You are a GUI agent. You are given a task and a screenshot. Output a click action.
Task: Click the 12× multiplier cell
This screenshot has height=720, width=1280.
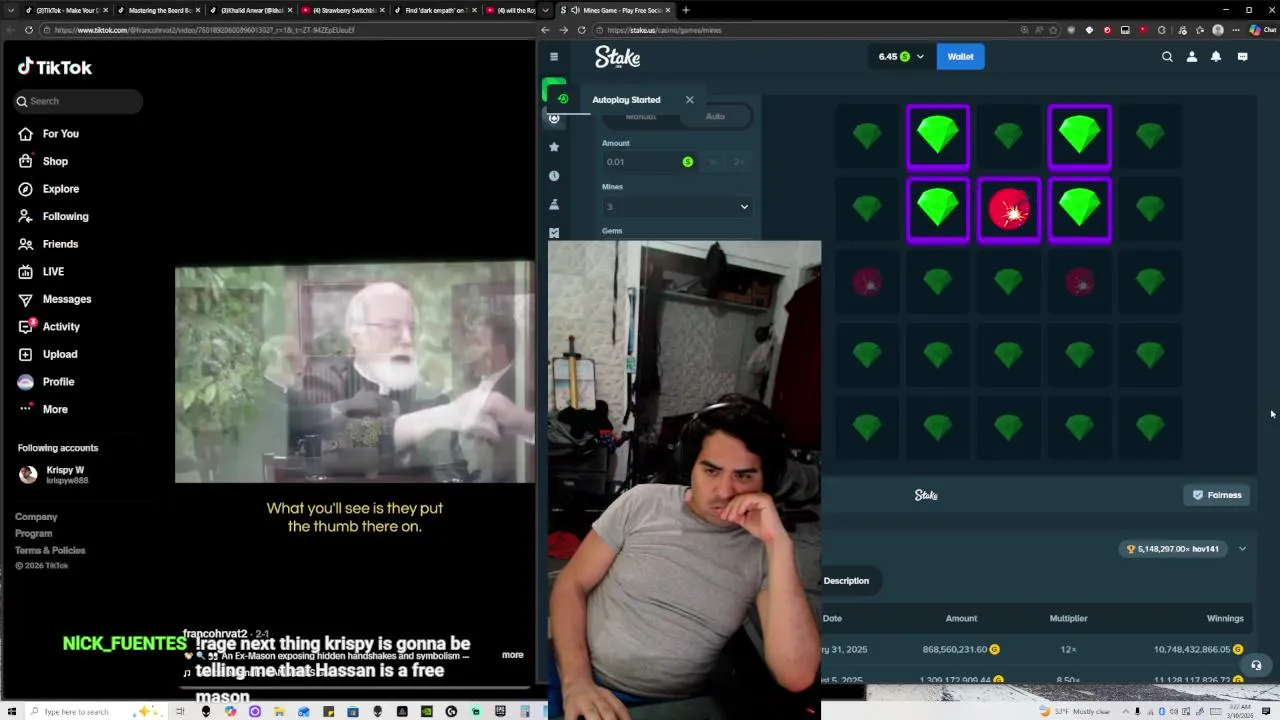(x=1068, y=650)
